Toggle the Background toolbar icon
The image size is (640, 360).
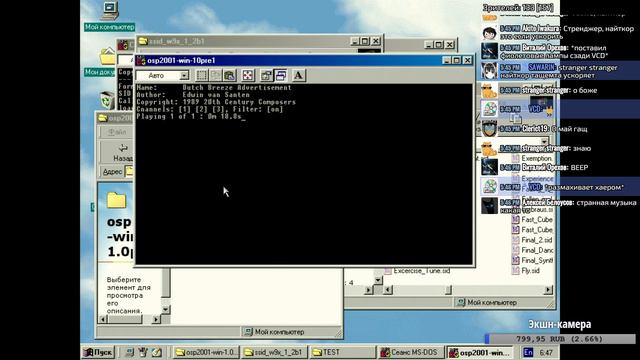click(281, 76)
